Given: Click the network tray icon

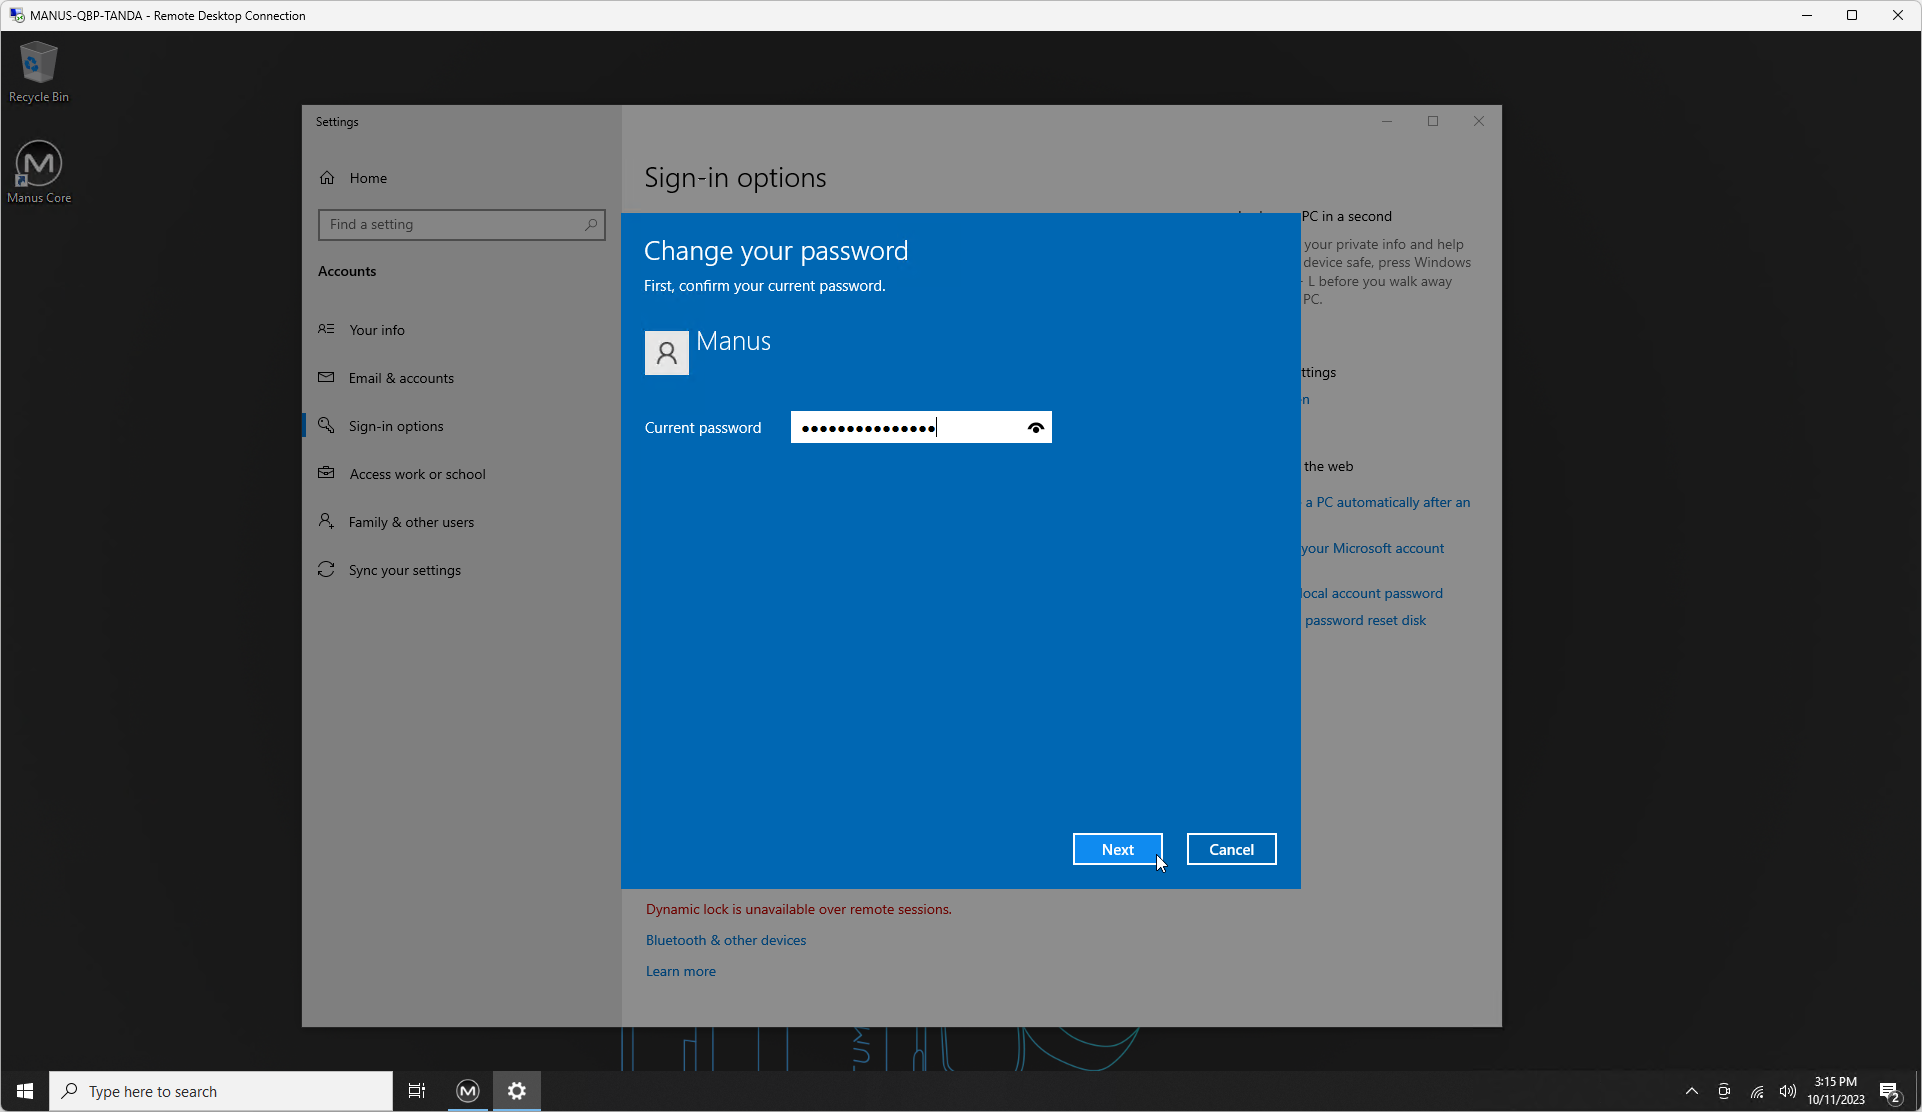Looking at the screenshot, I should pyautogui.click(x=1756, y=1091).
